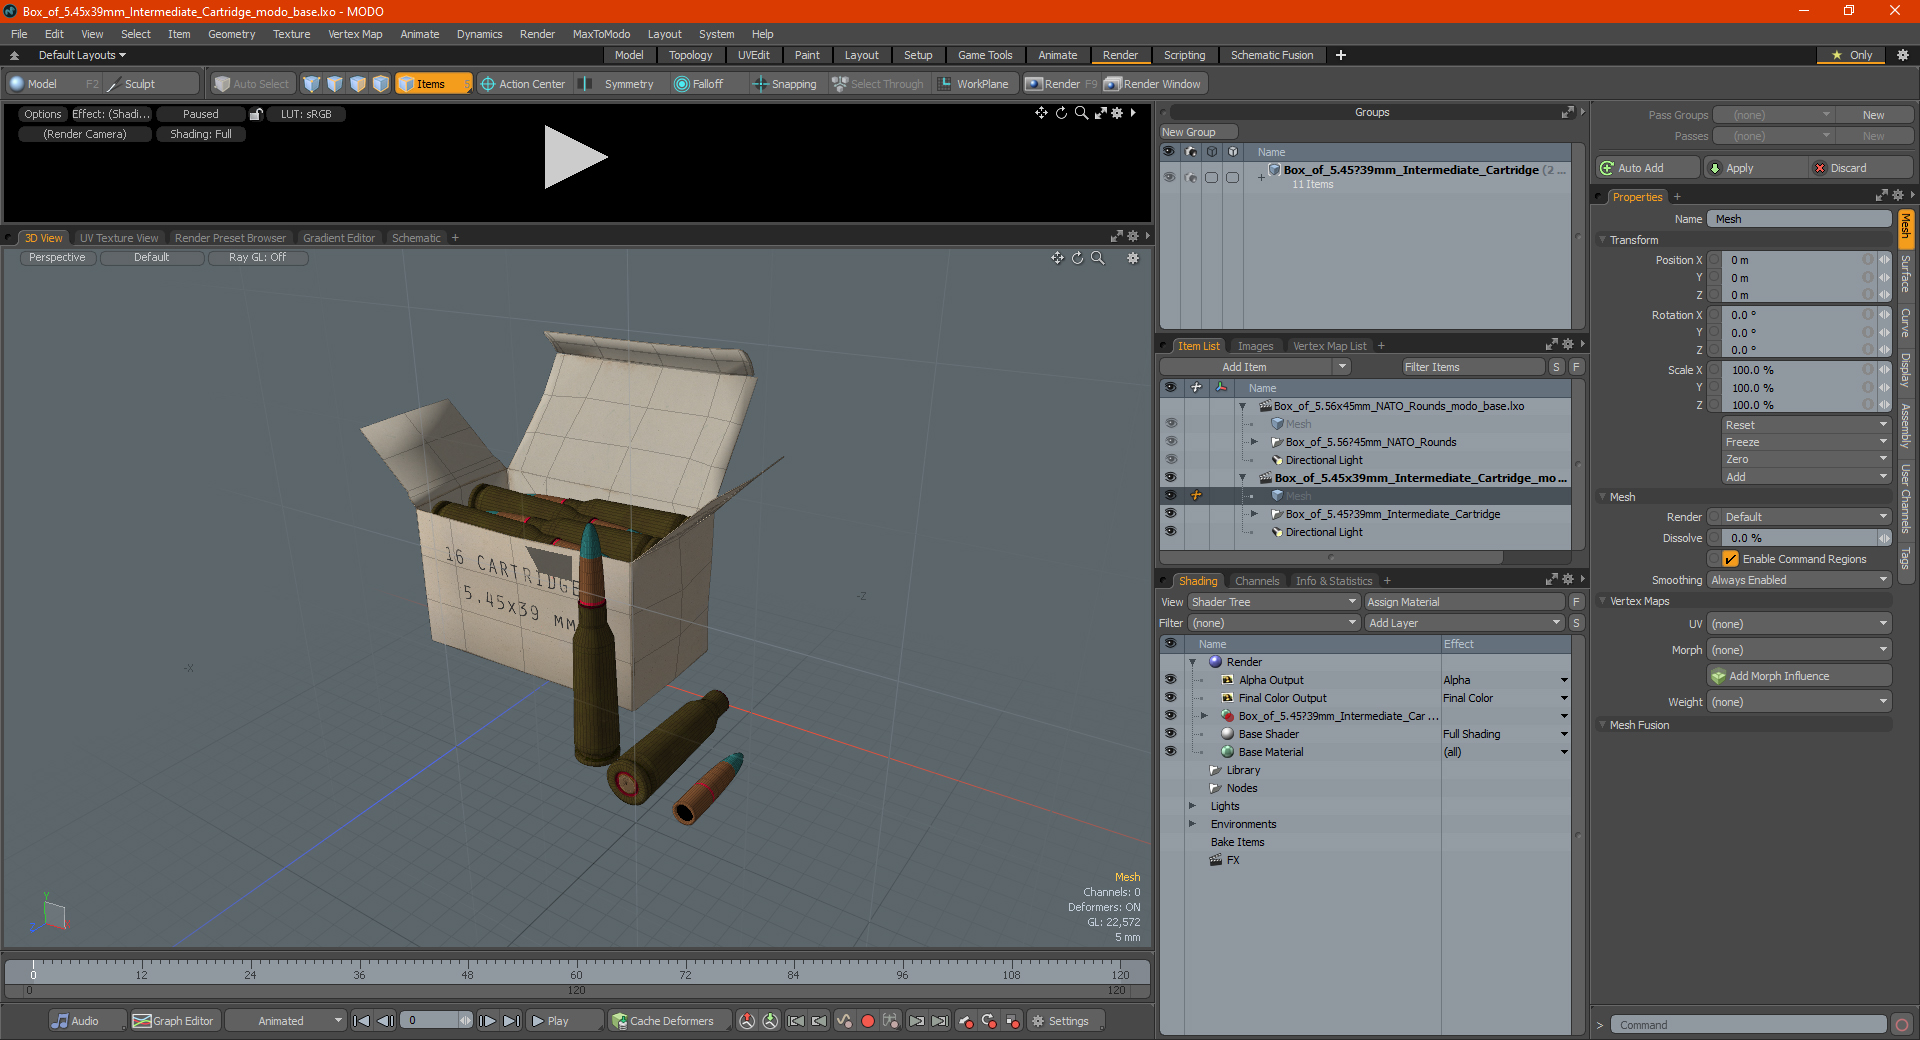Viewport: 1920px width, 1040px height.
Task: Go to first frame of timeline
Action: (x=362, y=1021)
